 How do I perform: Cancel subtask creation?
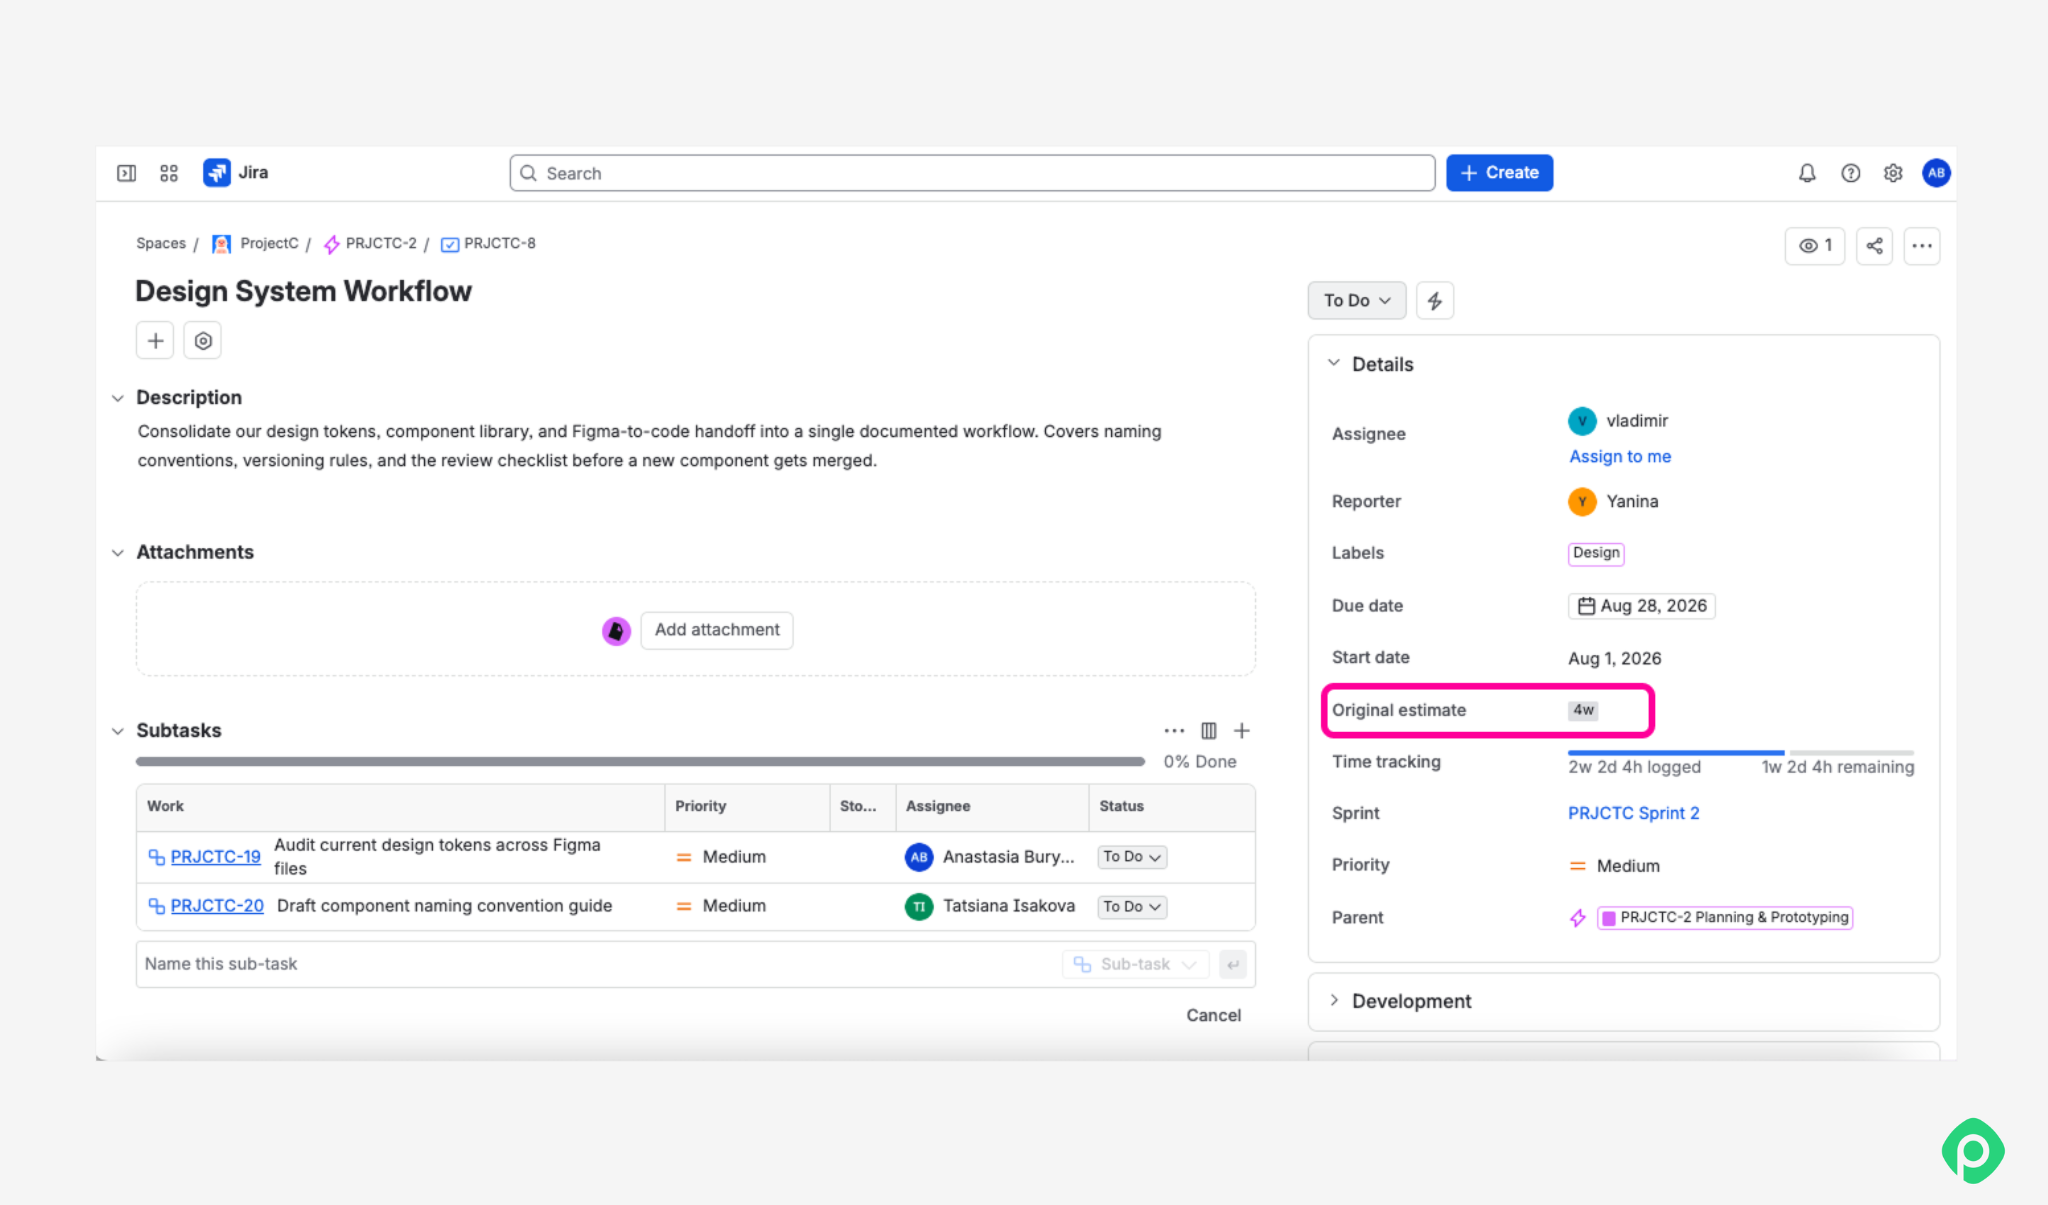1213,1016
